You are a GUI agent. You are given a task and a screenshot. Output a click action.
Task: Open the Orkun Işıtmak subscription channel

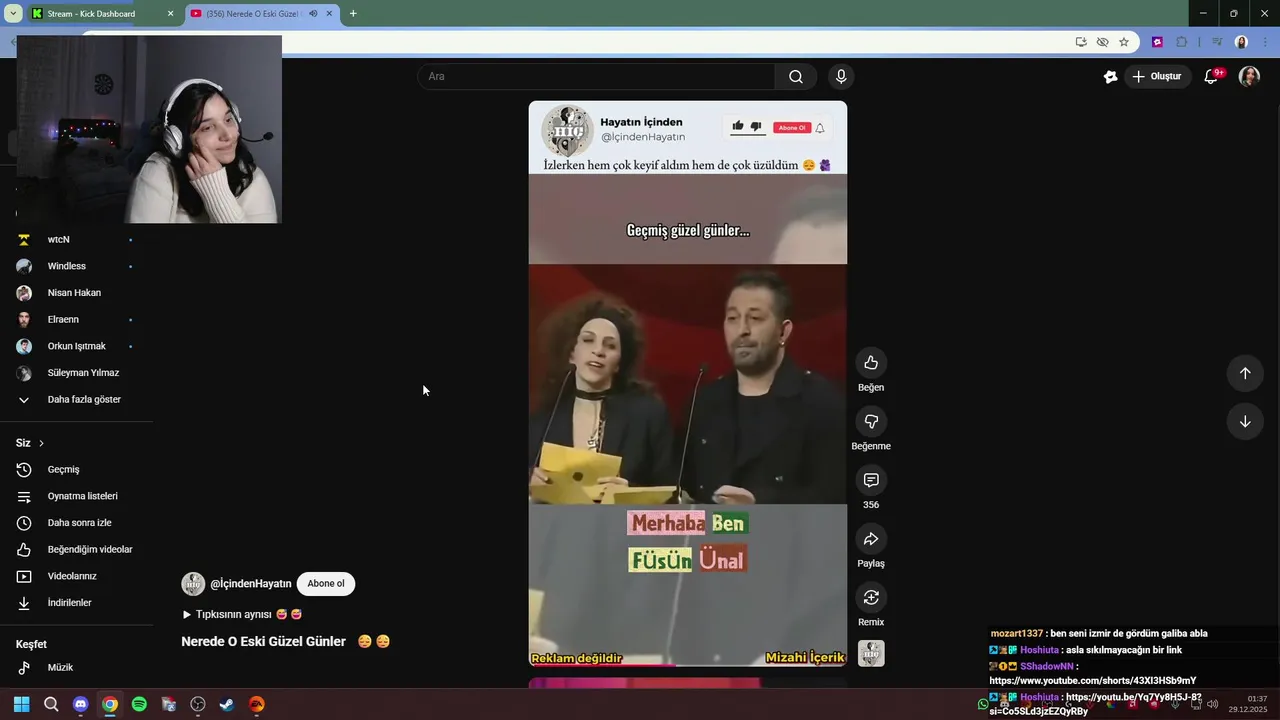click(x=75, y=346)
